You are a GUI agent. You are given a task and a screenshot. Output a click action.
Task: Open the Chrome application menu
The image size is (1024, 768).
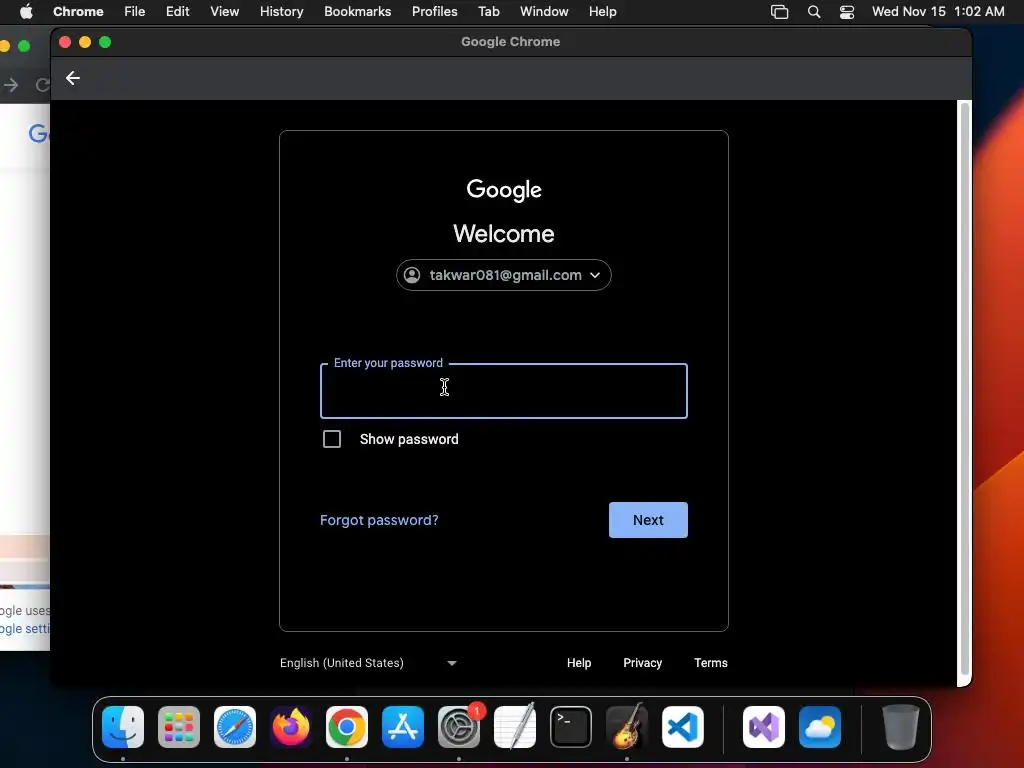tap(78, 12)
